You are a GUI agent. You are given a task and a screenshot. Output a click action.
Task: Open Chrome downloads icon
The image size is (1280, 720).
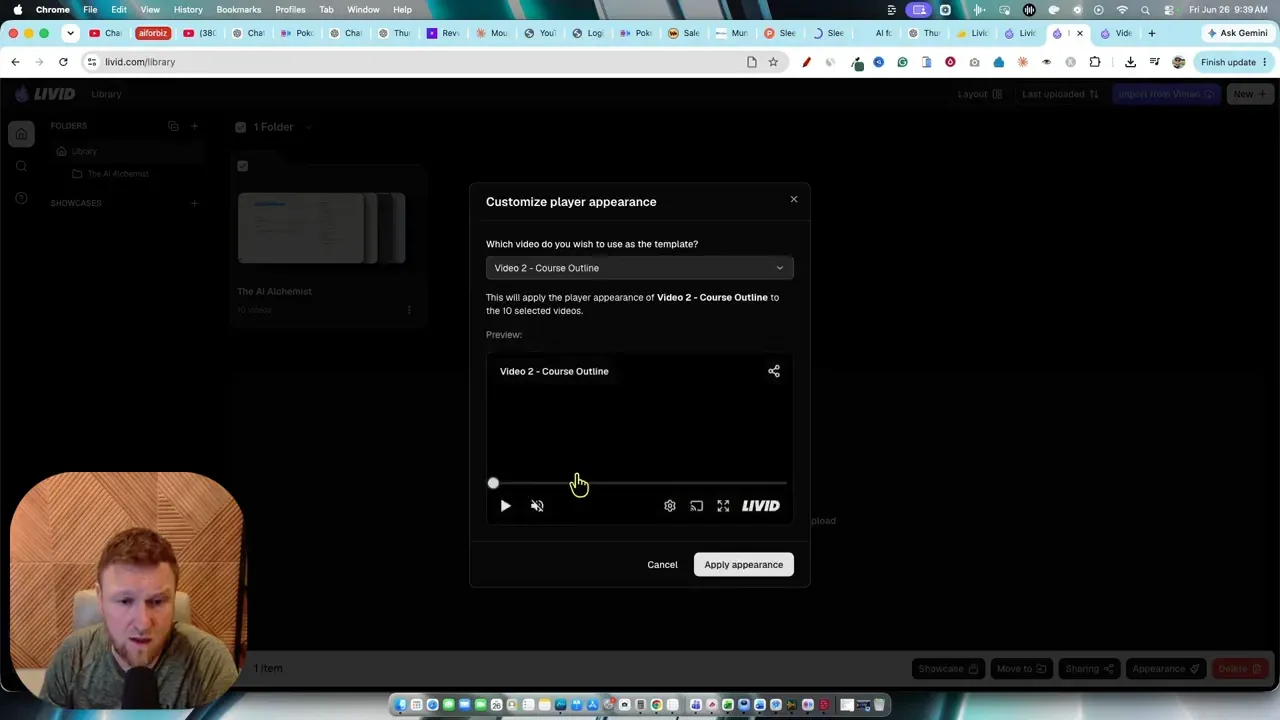pyautogui.click(x=1130, y=62)
